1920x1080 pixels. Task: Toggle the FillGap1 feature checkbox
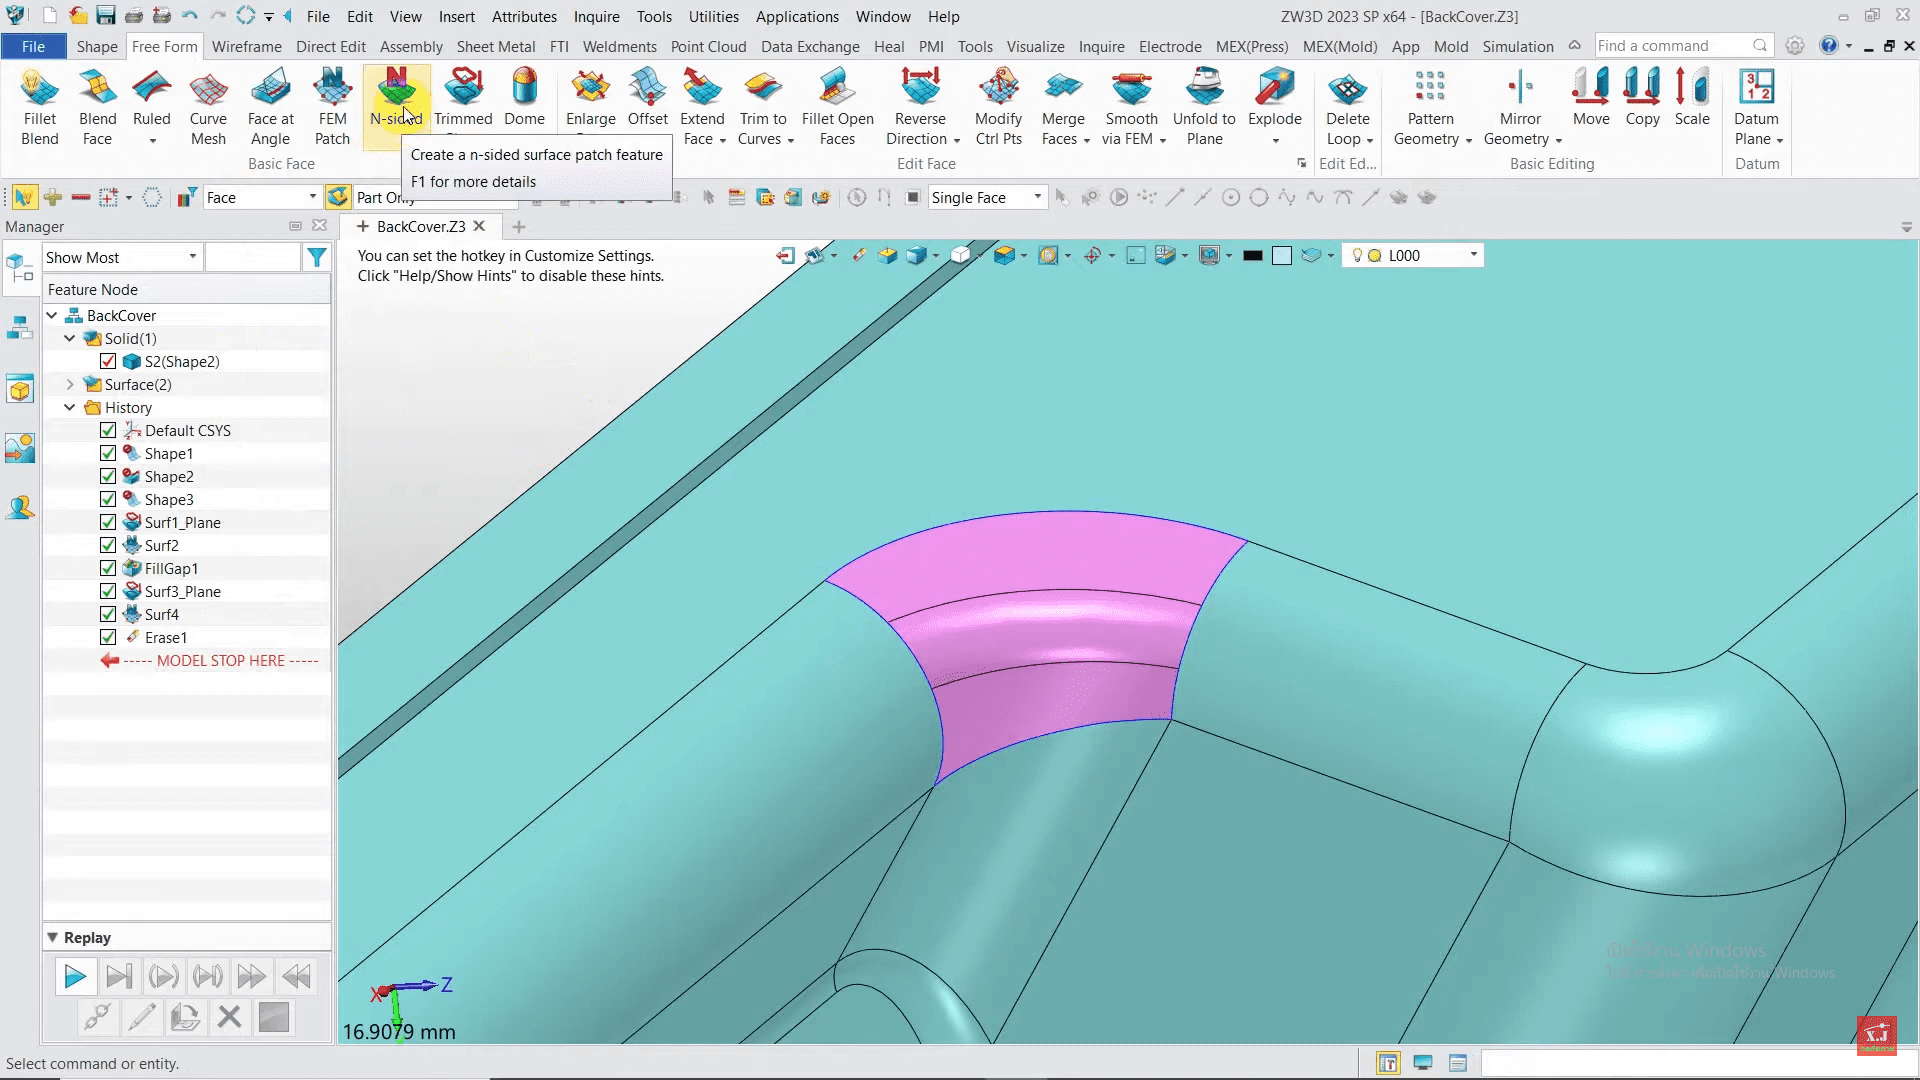108,568
